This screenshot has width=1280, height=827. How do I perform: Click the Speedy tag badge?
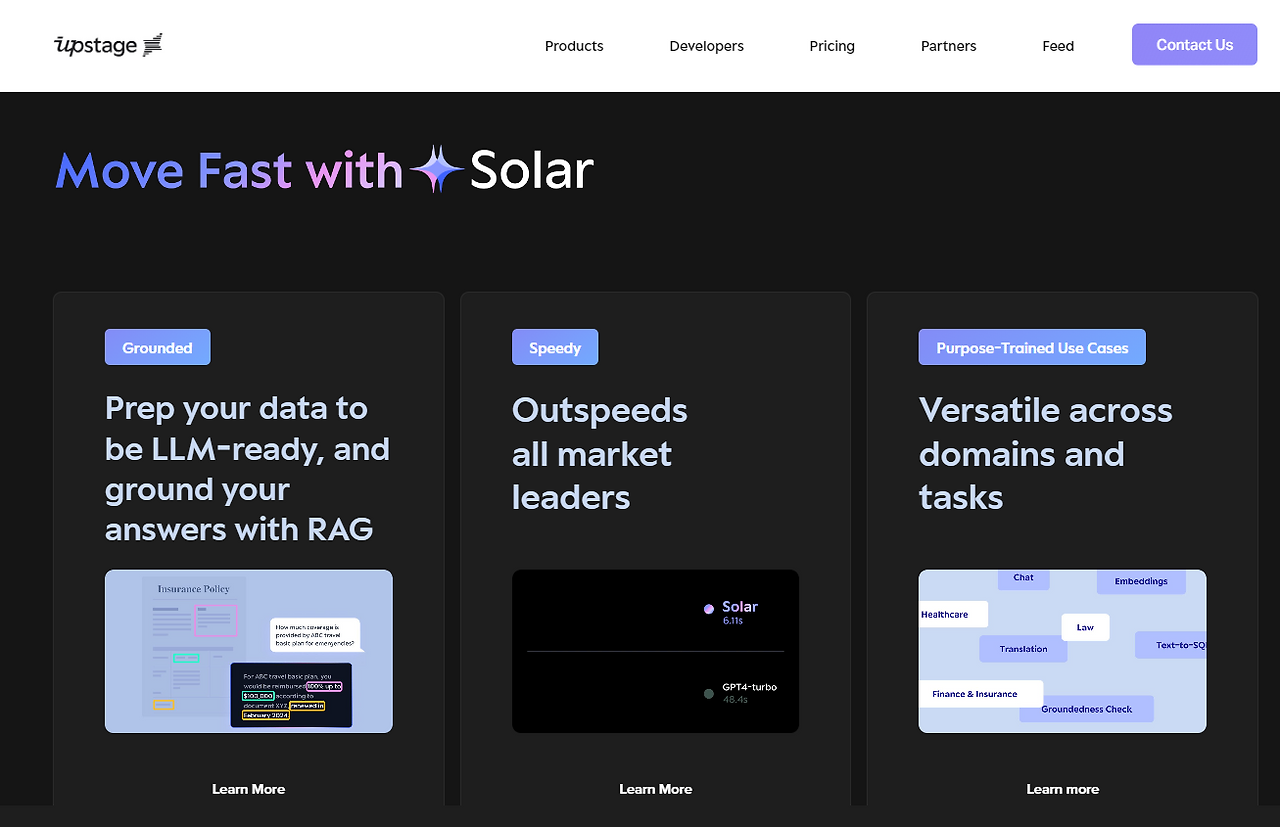[x=555, y=347]
